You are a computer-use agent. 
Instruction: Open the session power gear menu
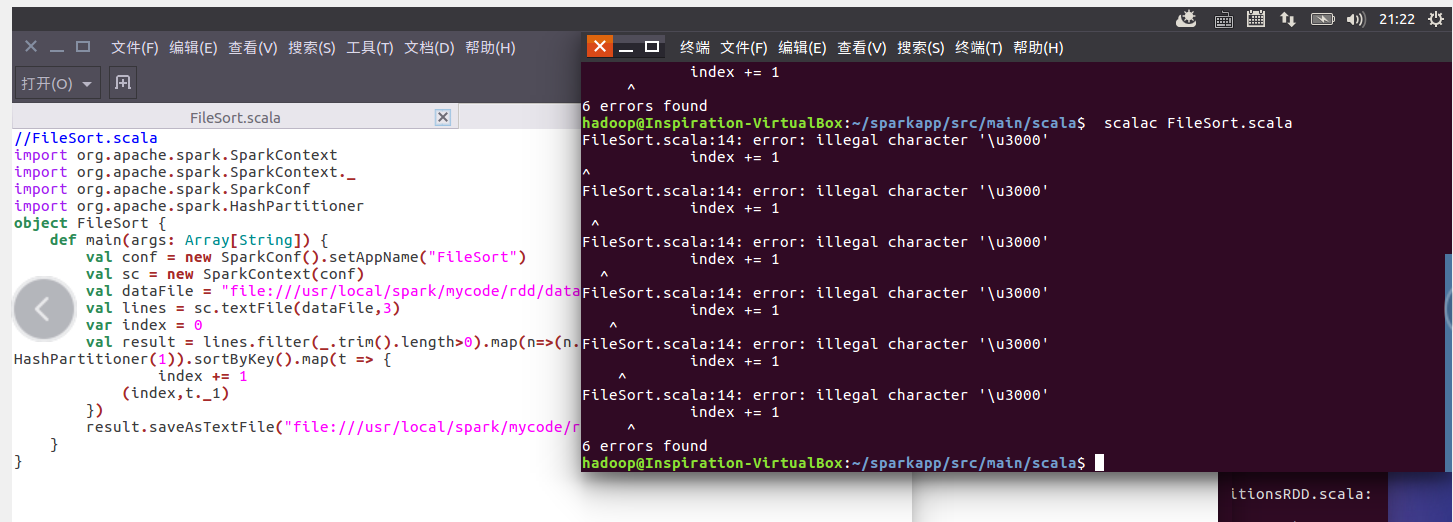coord(1437,18)
